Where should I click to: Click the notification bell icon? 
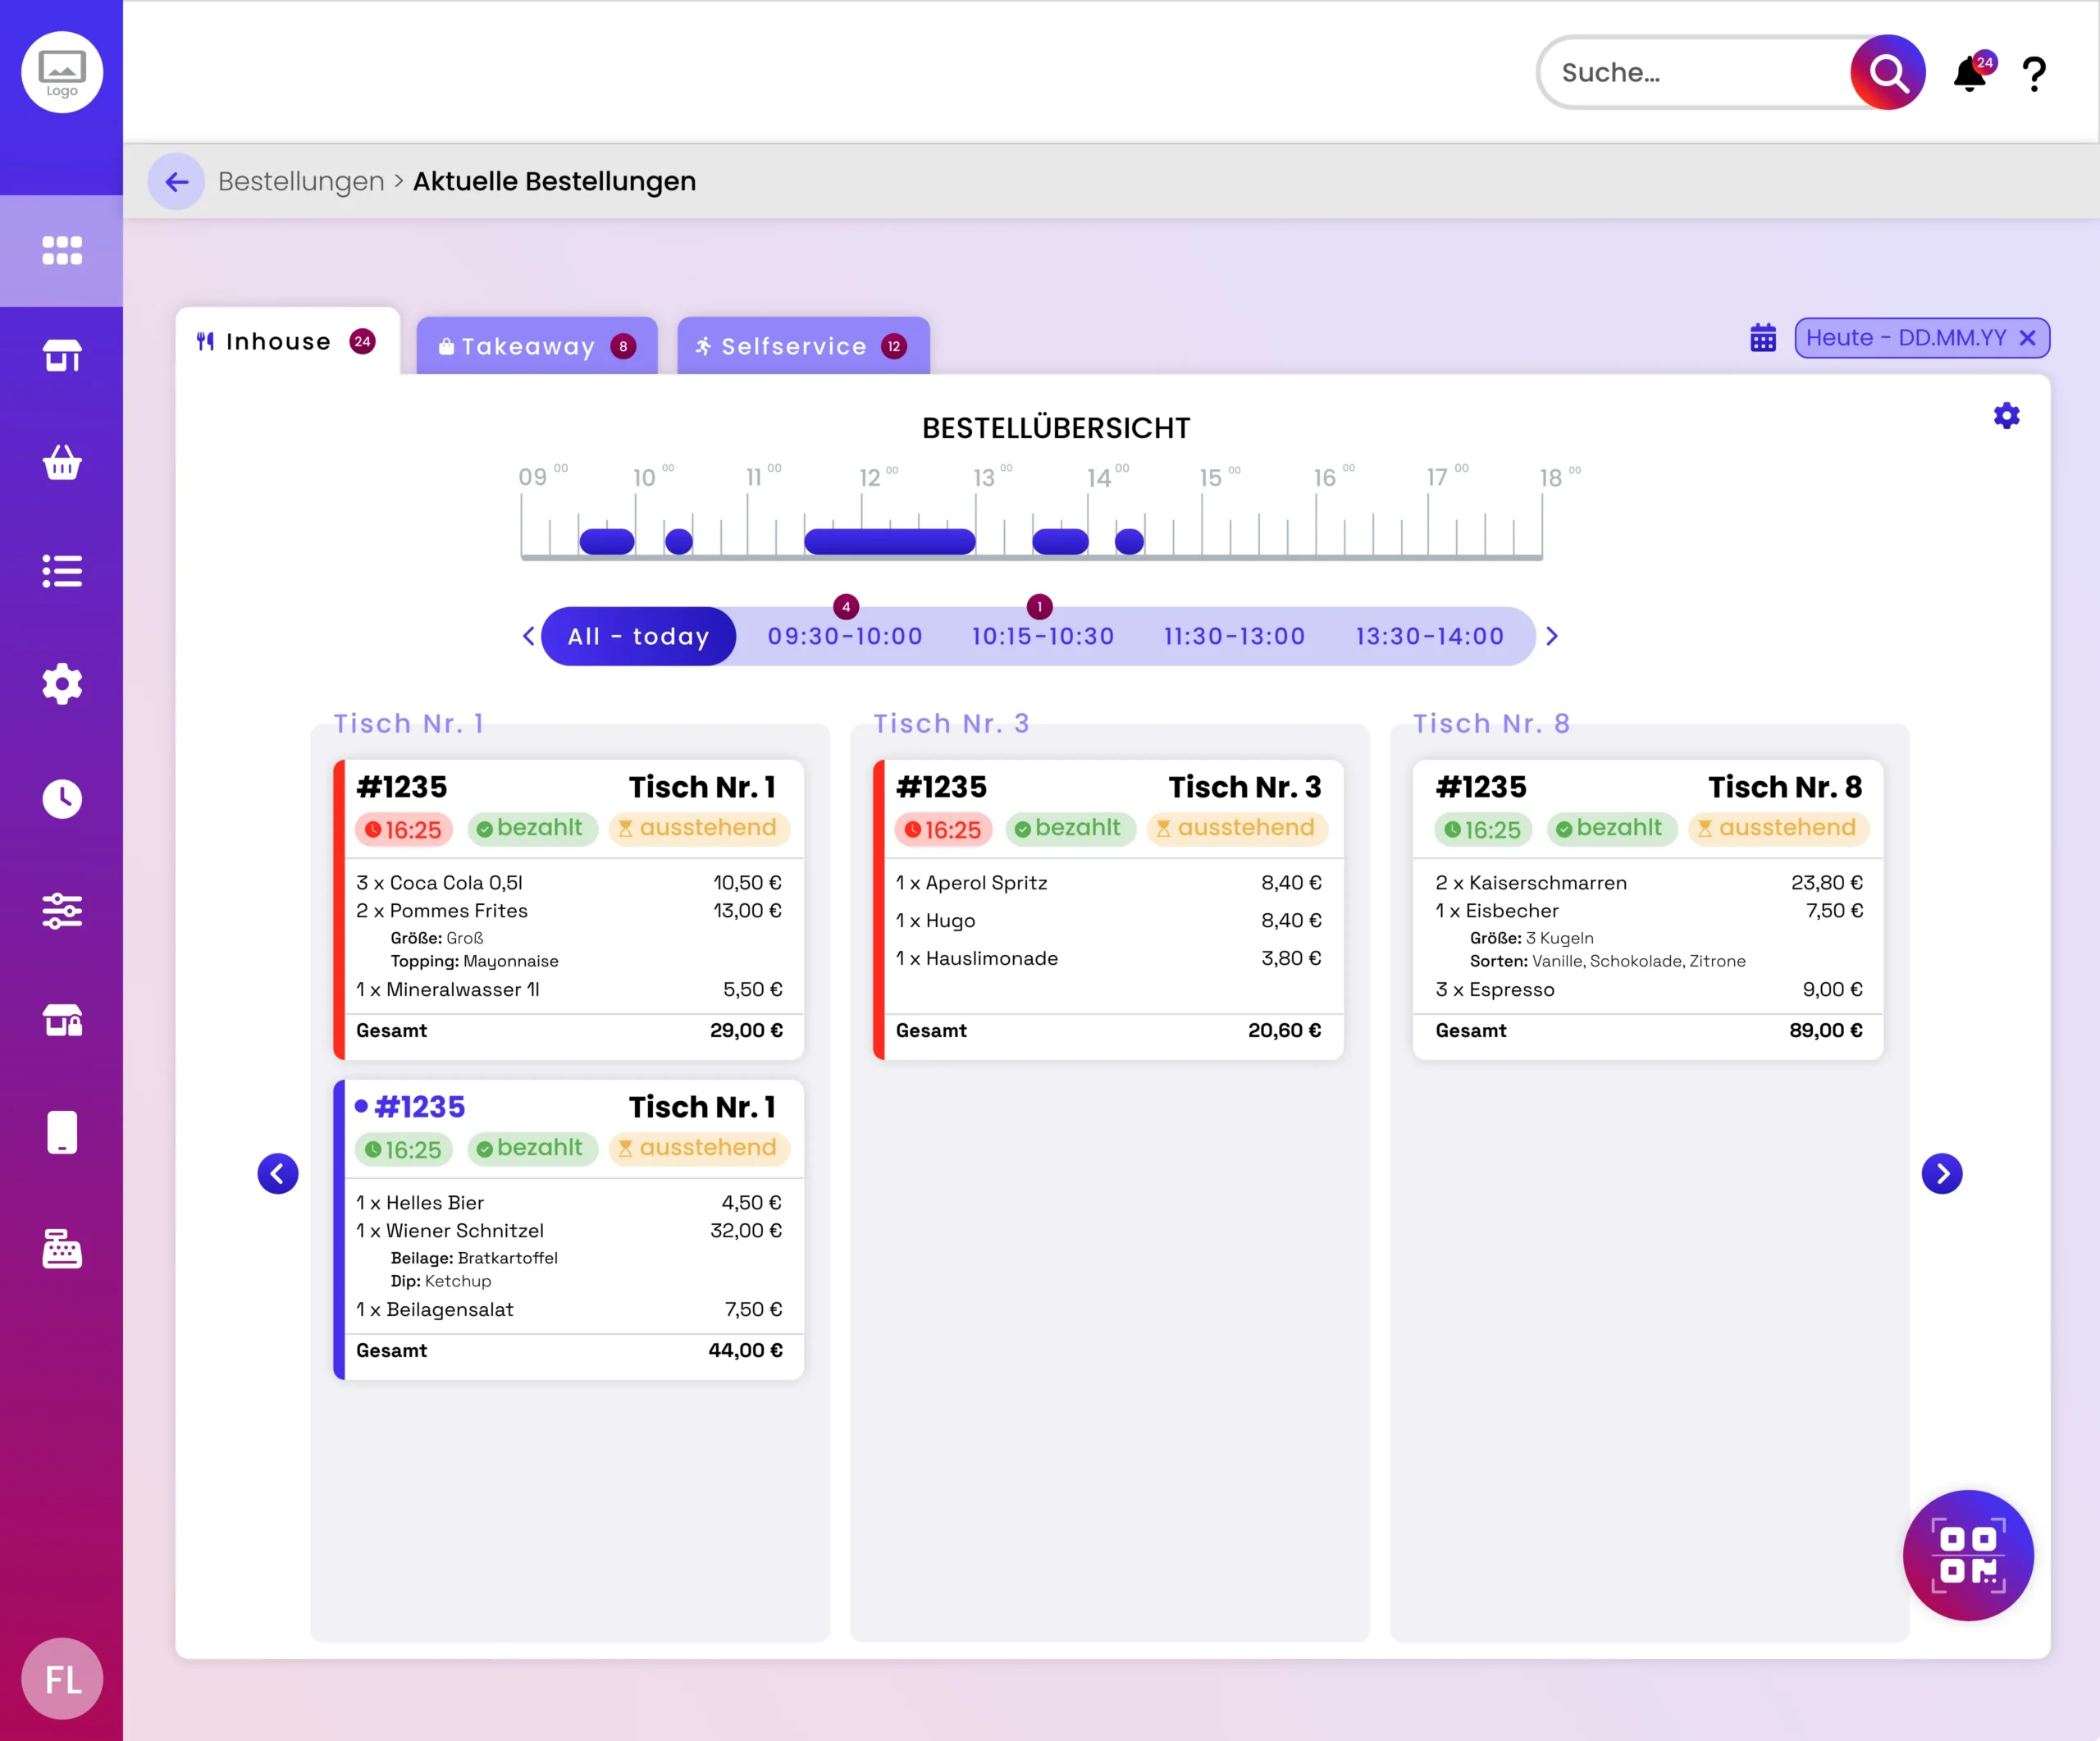click(1970, 74)
